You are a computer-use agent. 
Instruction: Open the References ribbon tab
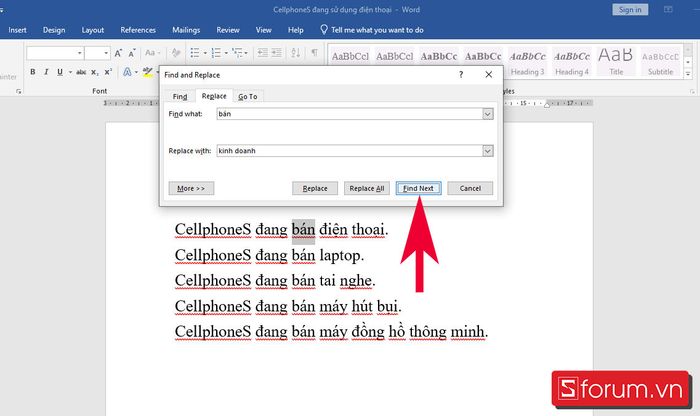[x=138, y=30]
